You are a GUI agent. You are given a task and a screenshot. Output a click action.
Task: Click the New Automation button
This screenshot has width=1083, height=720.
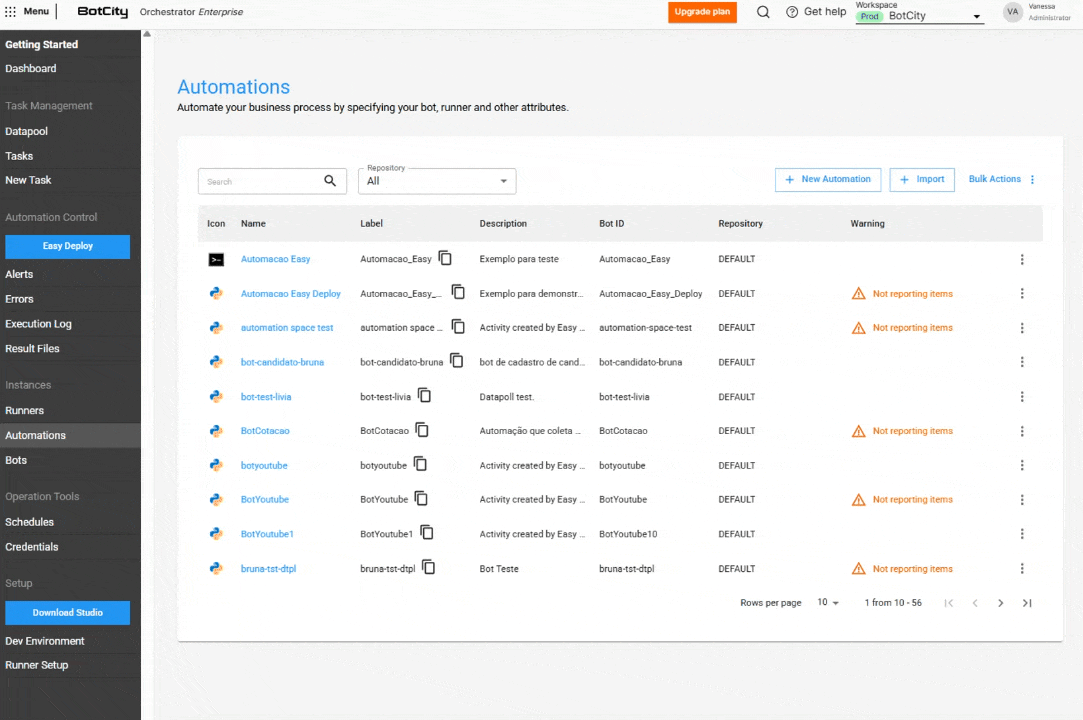pos(828,178)
